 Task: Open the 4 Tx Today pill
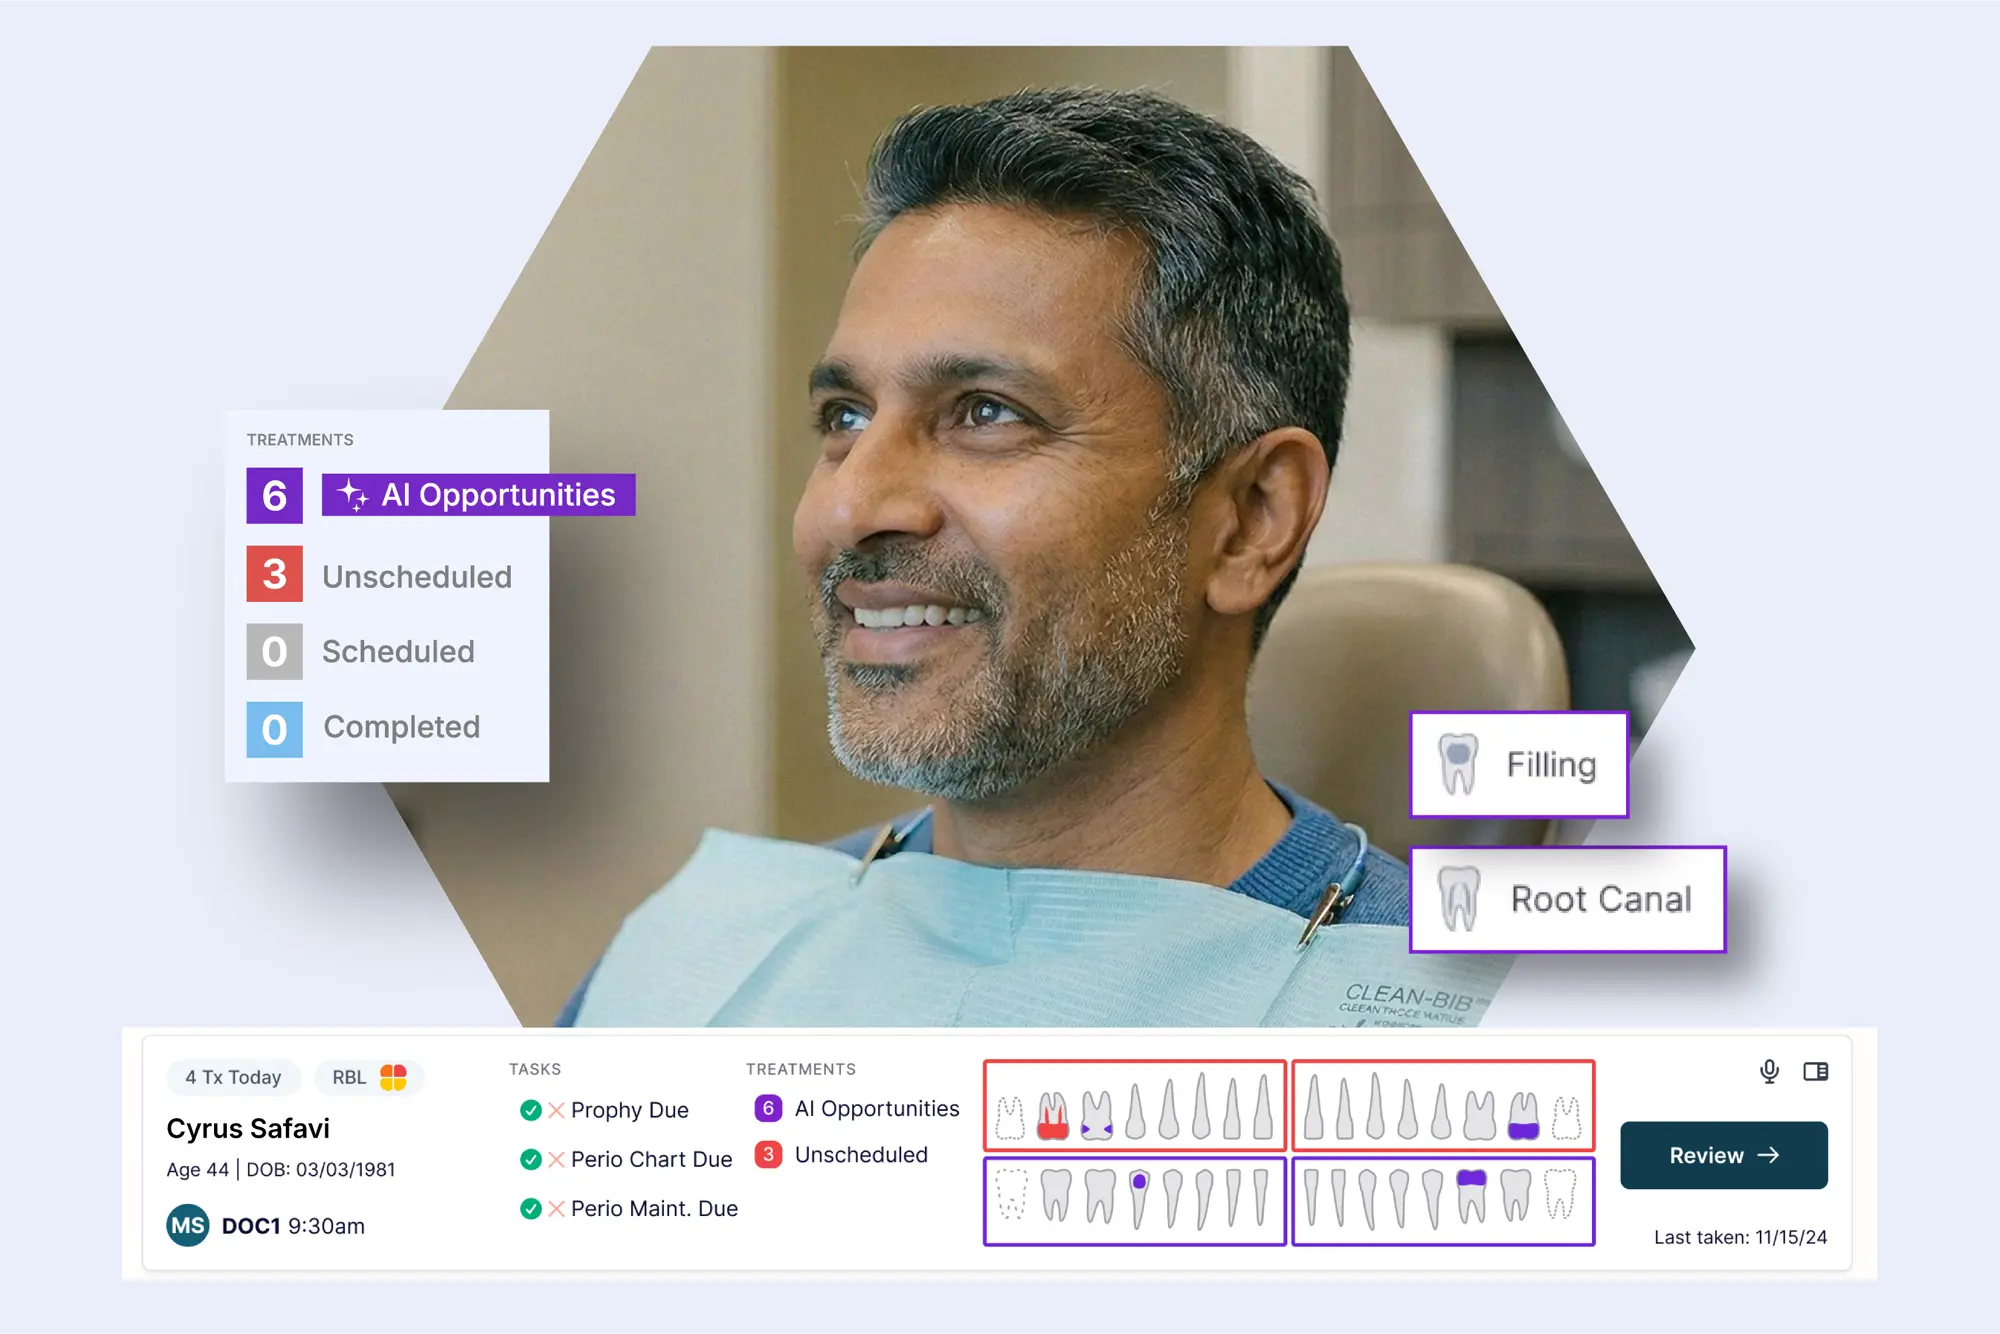[x=233, y=1077]
